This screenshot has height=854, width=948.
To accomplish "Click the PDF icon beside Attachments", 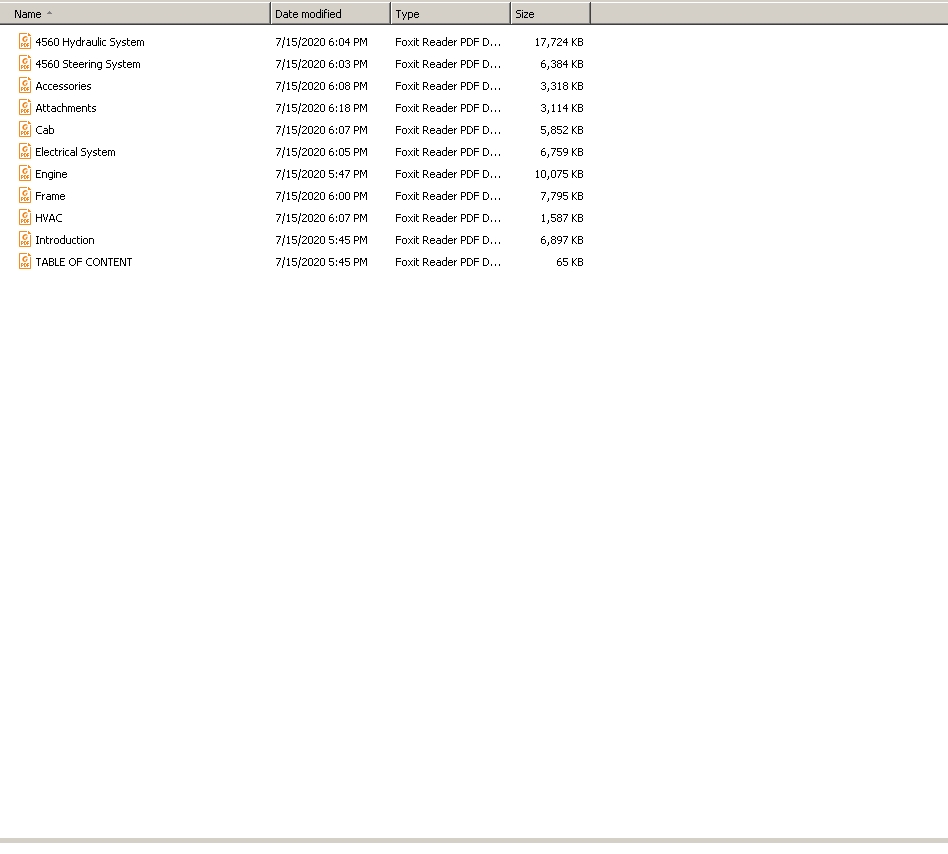I will [x=25, y=108].
